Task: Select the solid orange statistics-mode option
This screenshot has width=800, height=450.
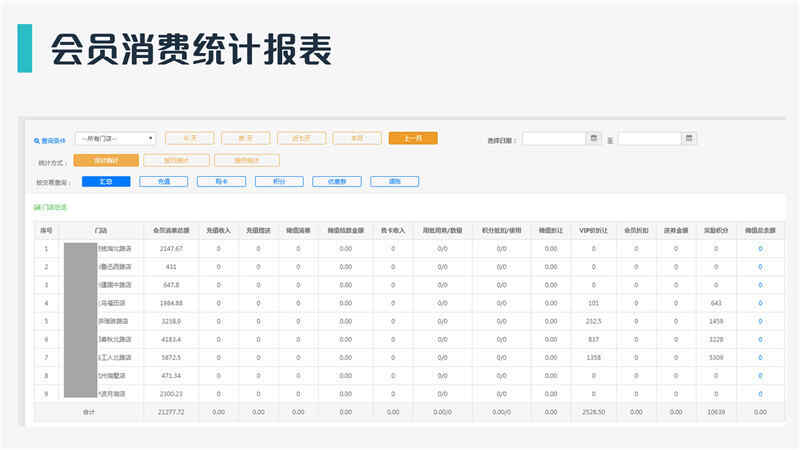Action: (x=106, y=160)
